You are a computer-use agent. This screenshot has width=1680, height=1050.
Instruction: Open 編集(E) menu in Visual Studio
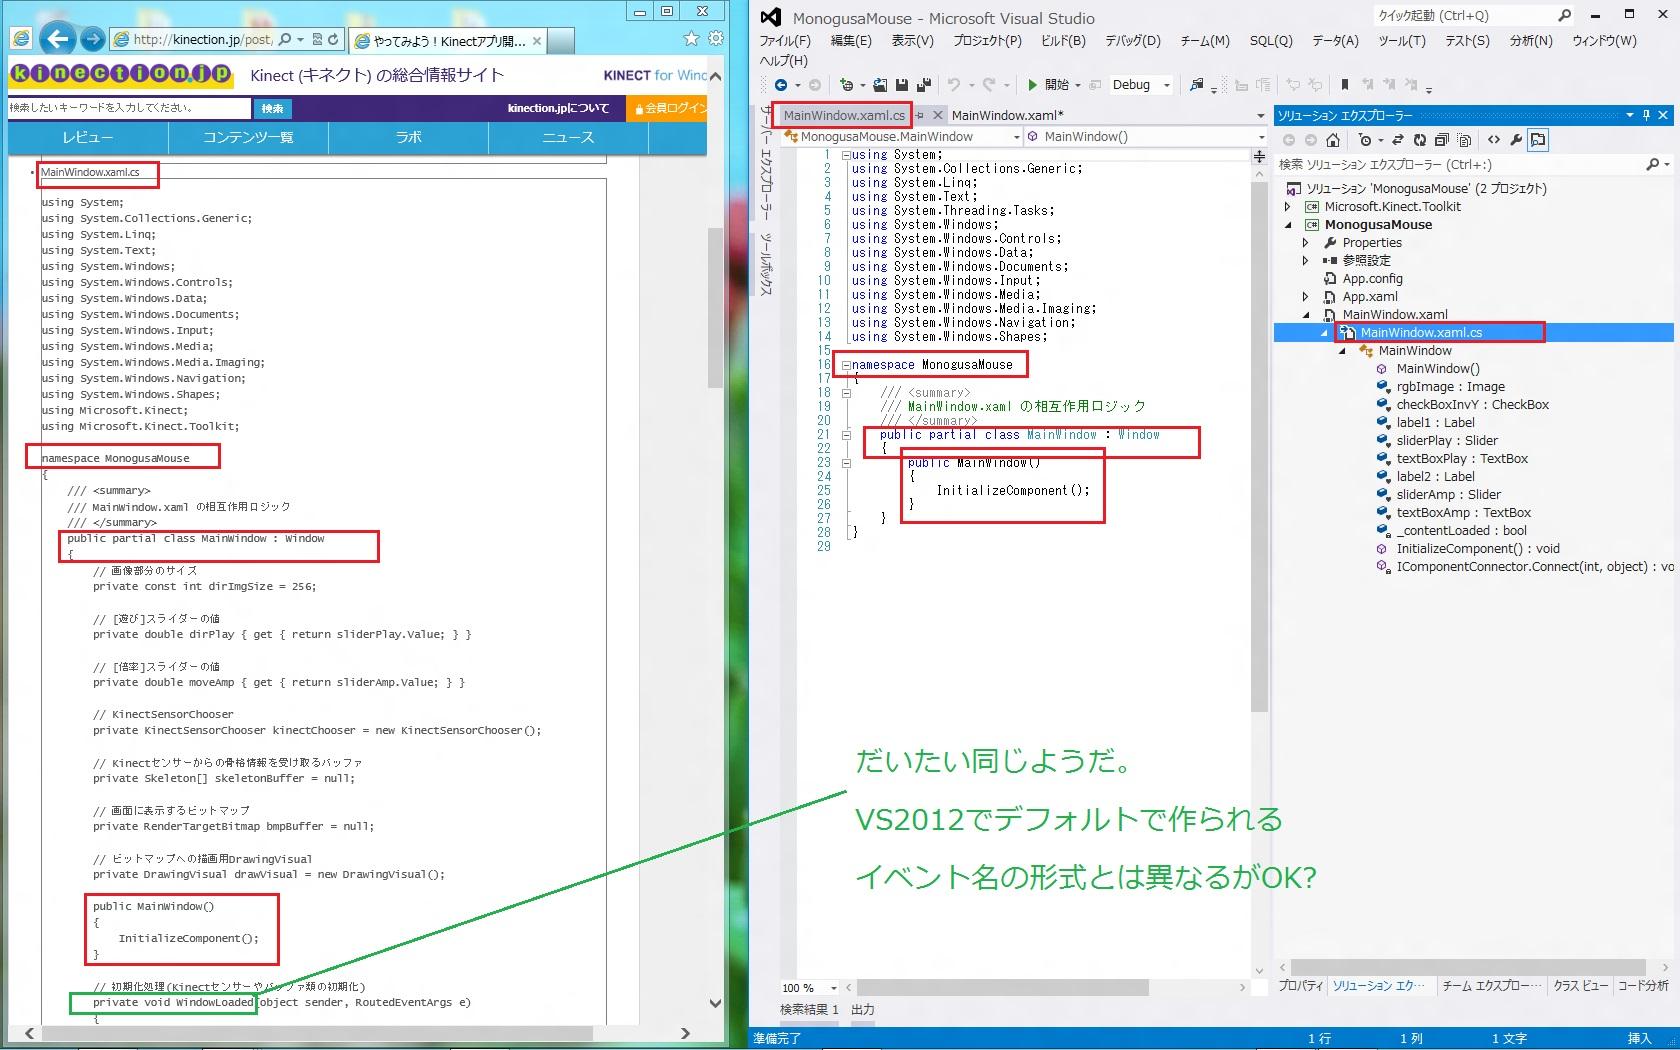point(851,41)
